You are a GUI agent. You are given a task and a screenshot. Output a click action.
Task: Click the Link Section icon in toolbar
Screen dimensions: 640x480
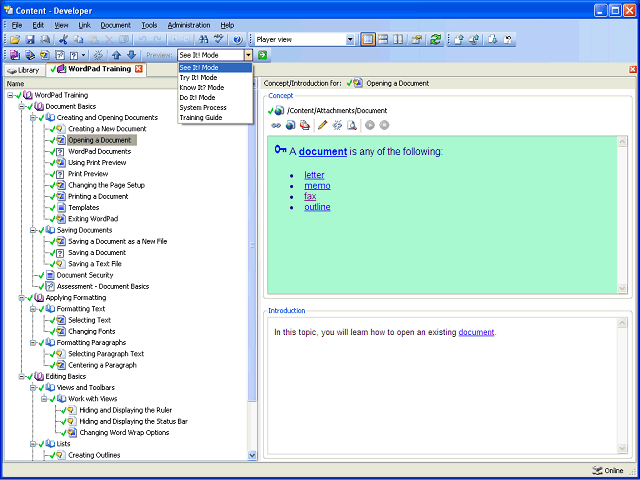[x=30, y=55]
